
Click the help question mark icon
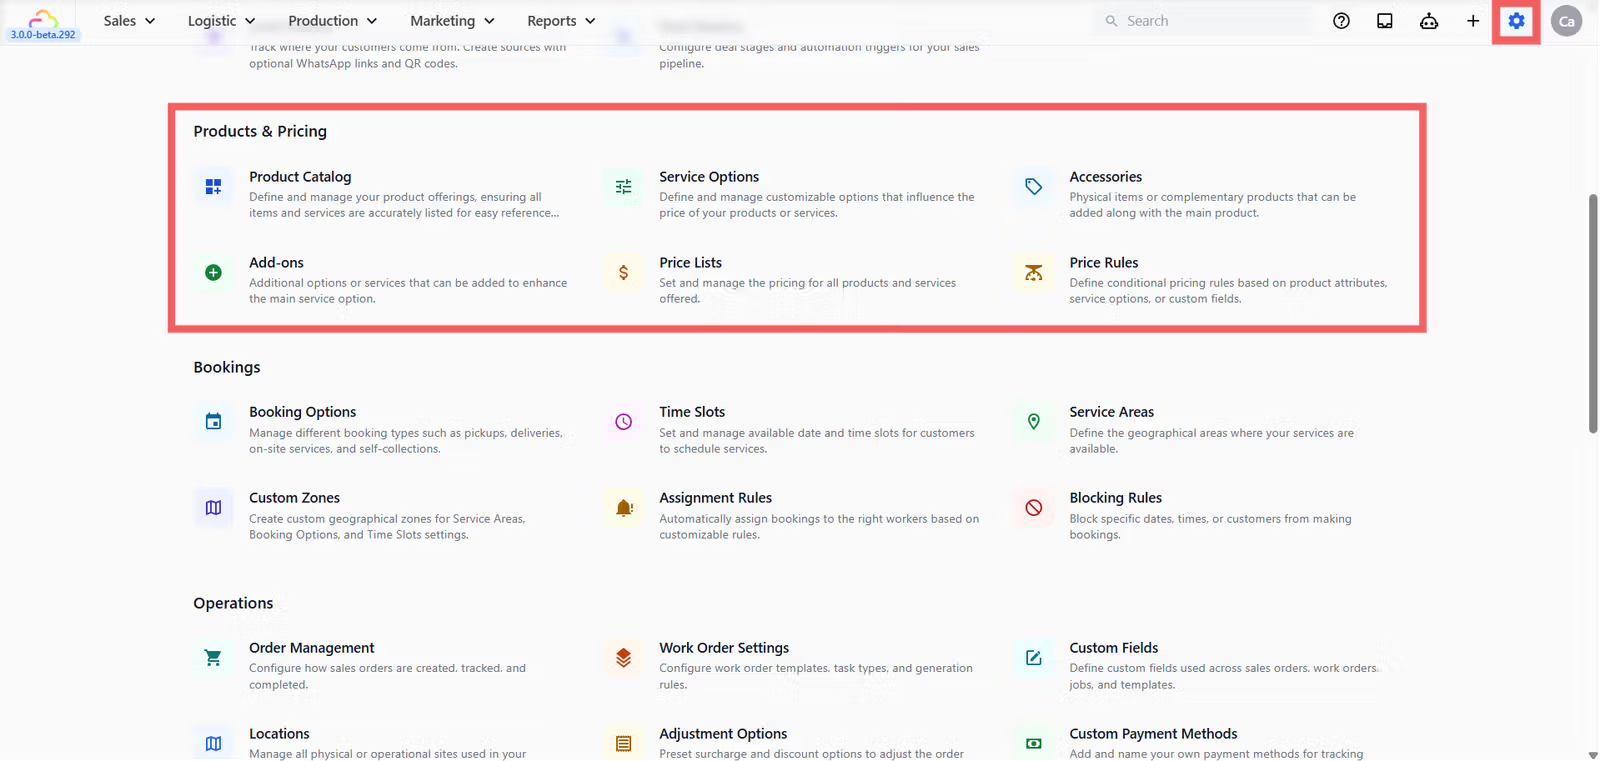(1341, 21)
